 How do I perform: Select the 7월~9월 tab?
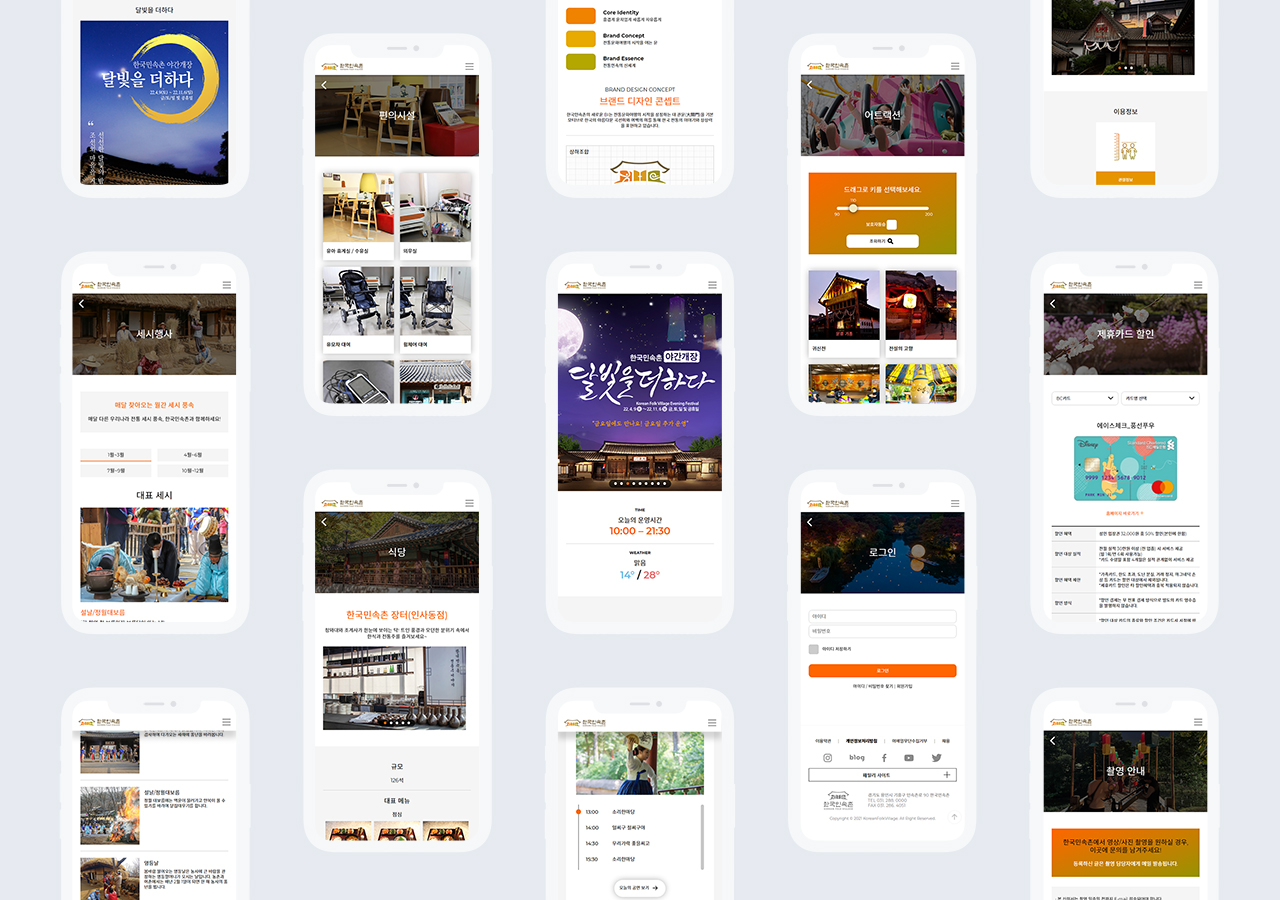click(x=116, y=470)
